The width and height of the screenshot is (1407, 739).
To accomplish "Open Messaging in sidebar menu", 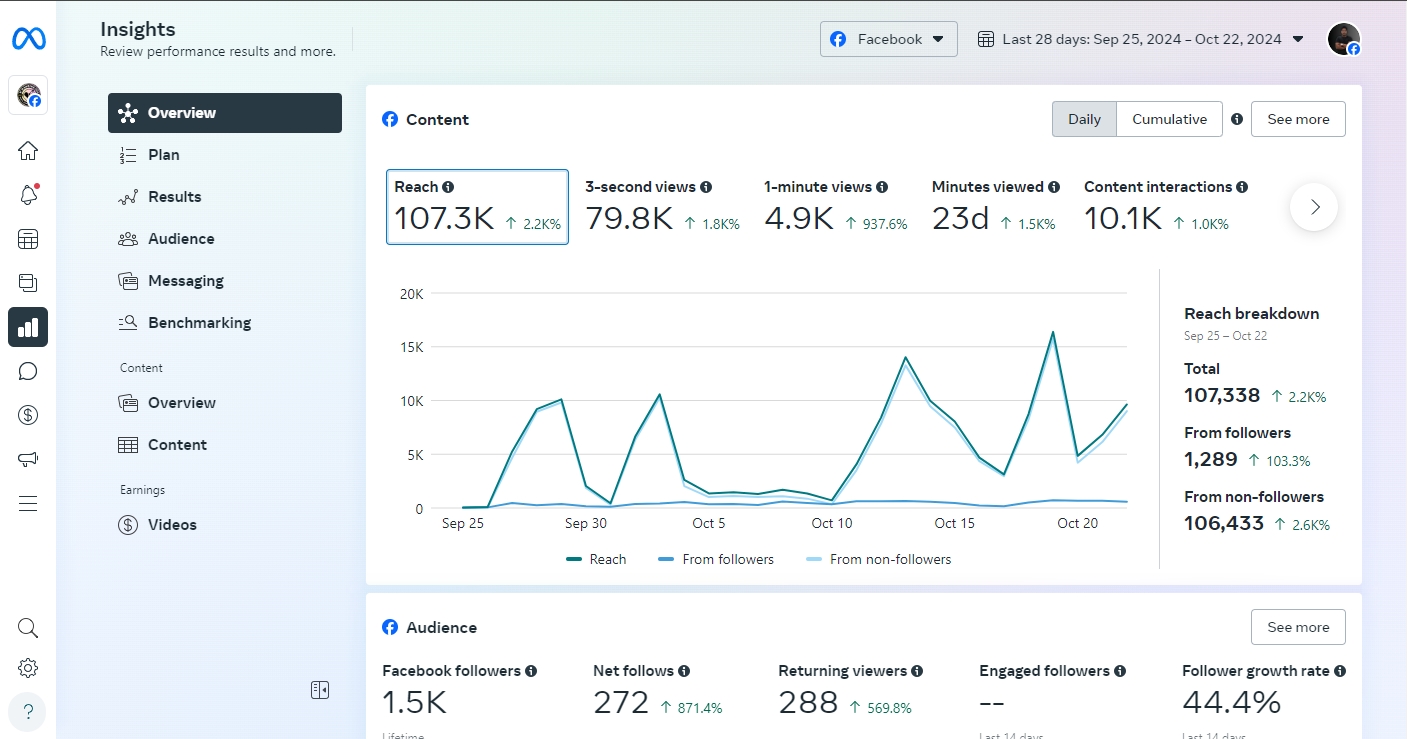I will (x=225, y=281).
